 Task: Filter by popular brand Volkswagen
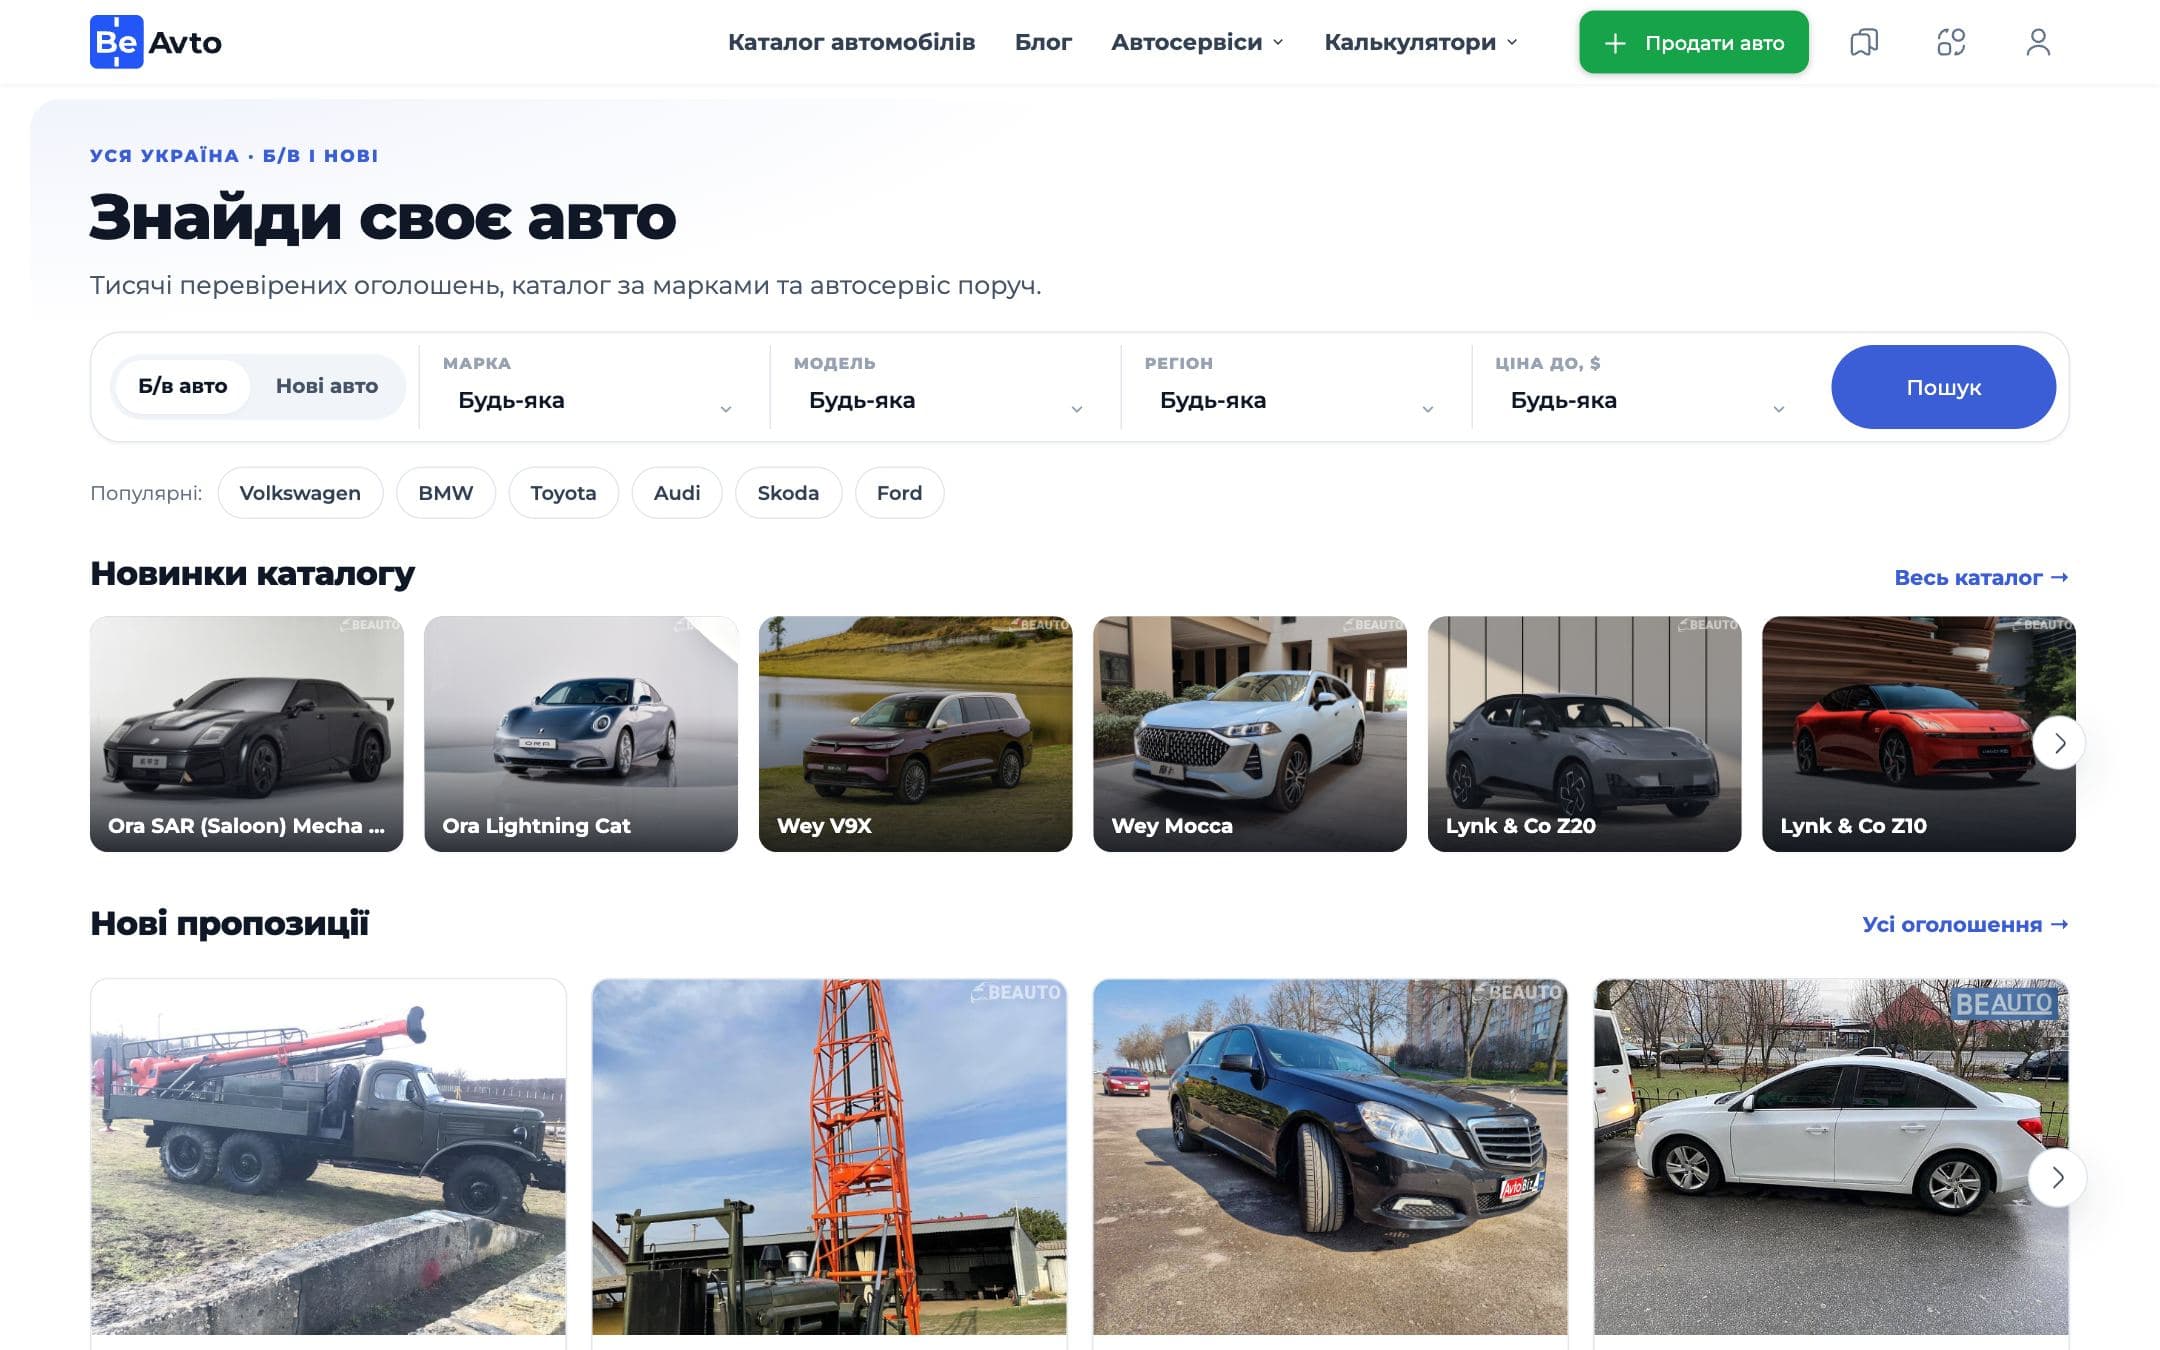[x=300, y=493]
